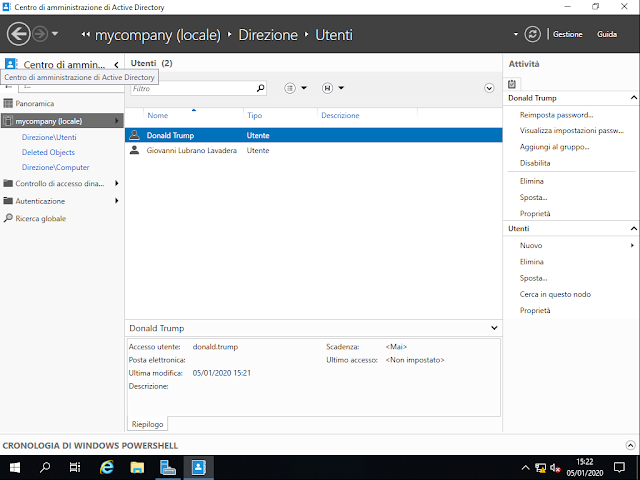Open the Gestione menu
The height and width of the screenshot is (480, 640).
(x=567, y=34)
